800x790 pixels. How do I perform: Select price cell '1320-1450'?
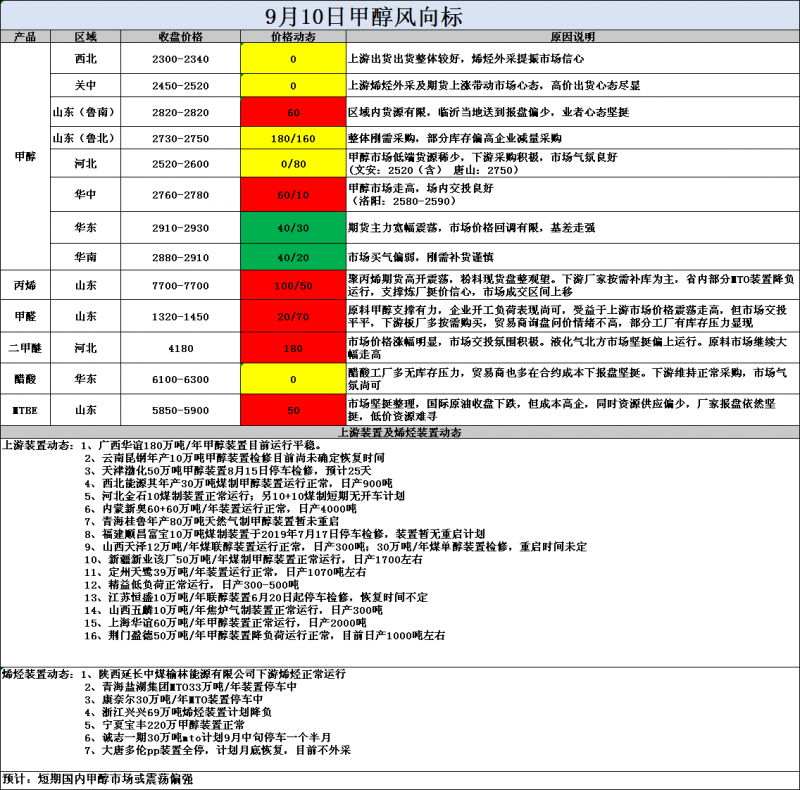181,316
